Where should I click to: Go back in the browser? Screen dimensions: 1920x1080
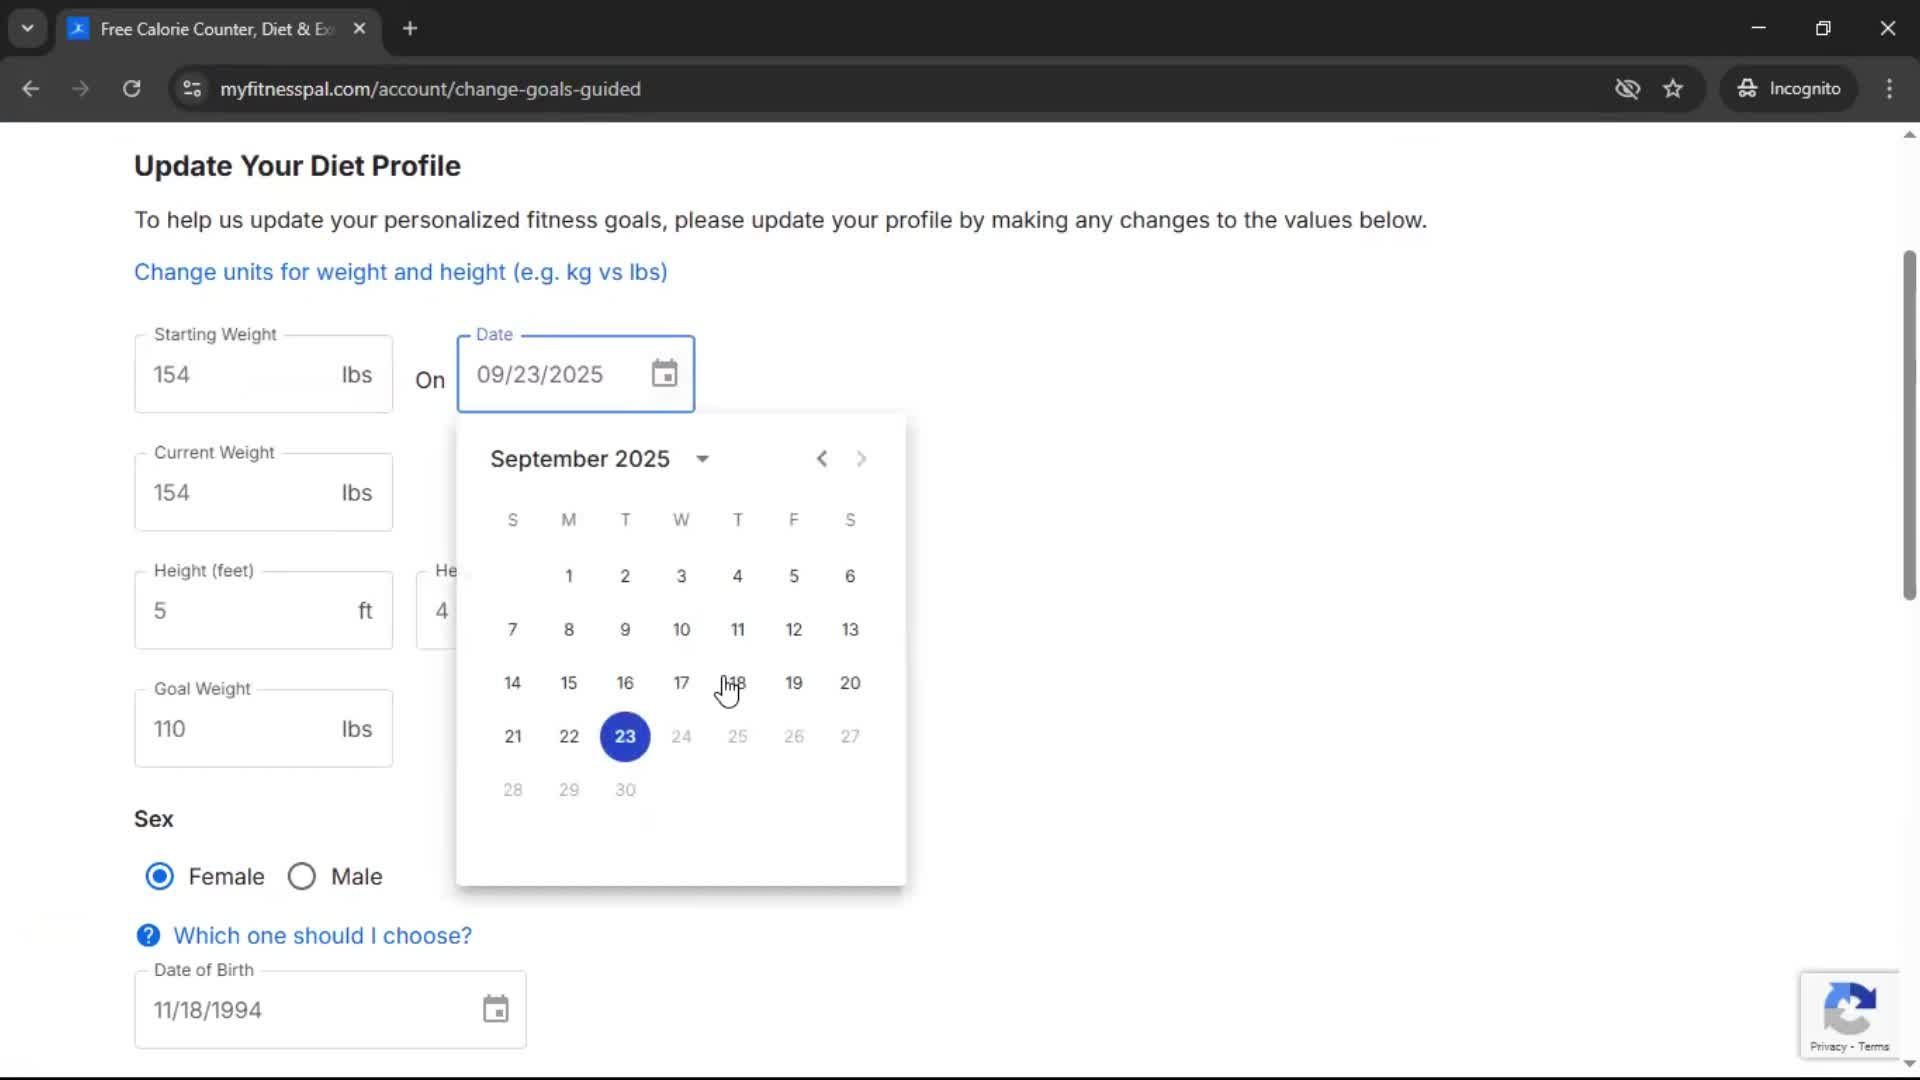(30, 88)
